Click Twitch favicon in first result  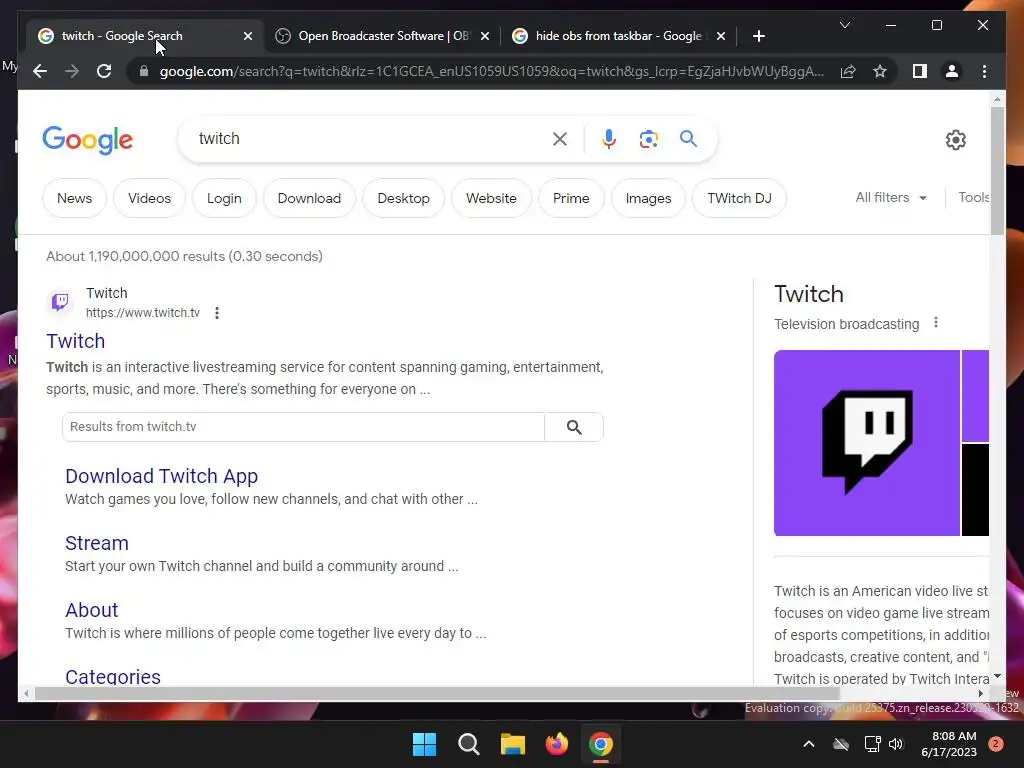click(60, 302)
